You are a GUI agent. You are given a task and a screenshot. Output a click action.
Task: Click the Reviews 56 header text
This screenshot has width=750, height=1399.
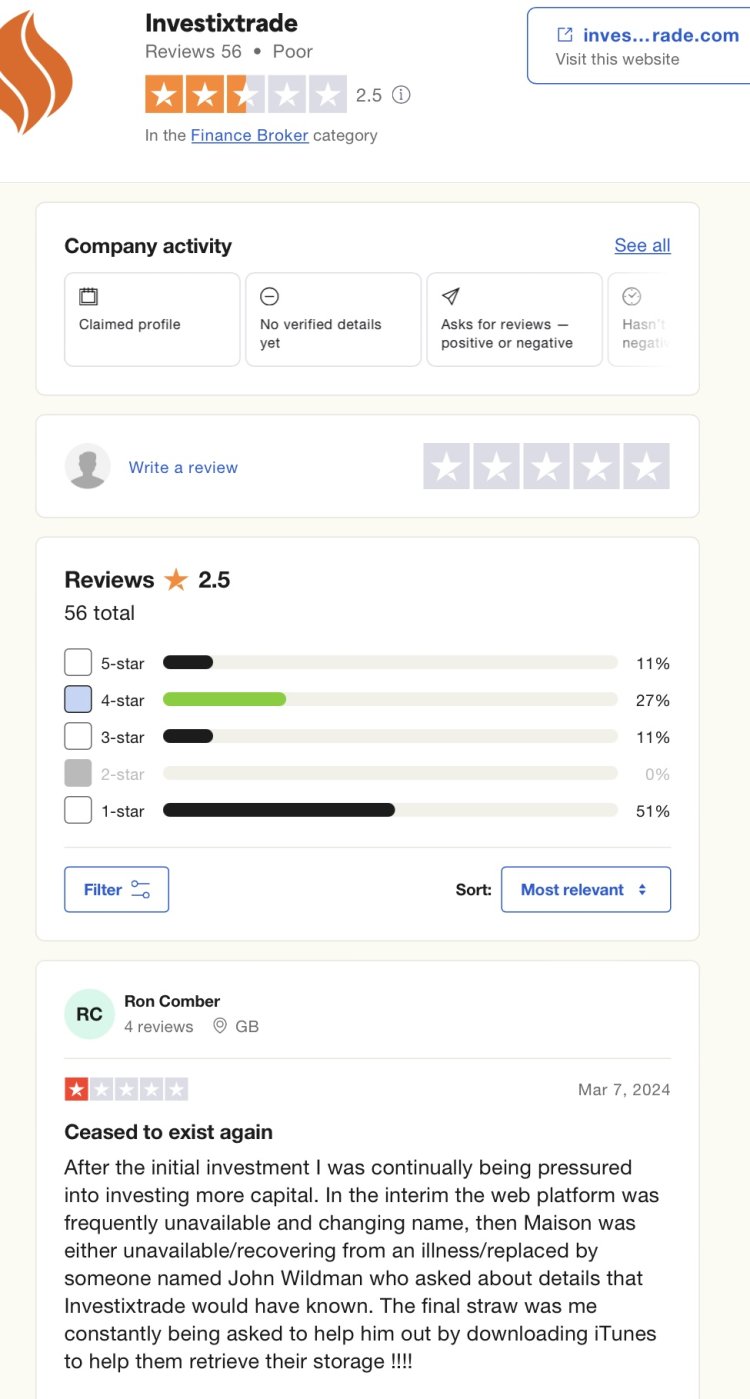[193, 51]
